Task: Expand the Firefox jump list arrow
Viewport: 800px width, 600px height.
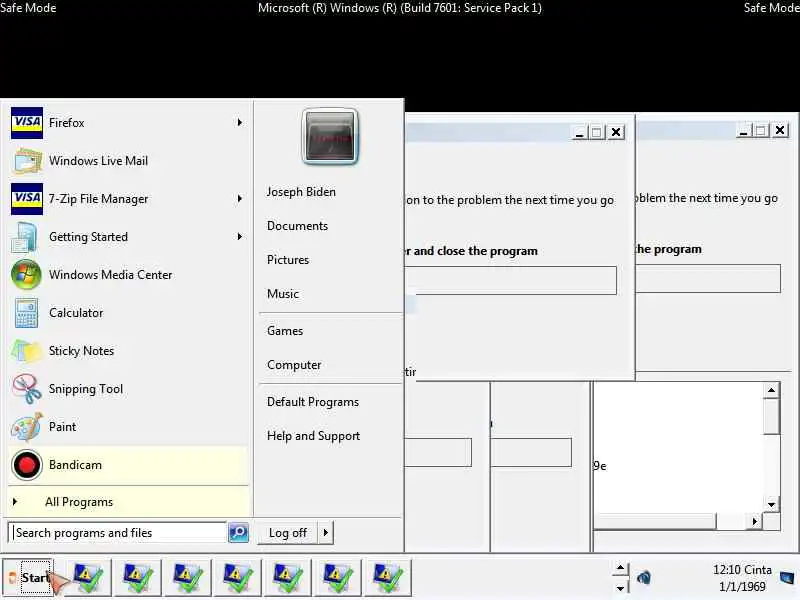Action: 239,122
